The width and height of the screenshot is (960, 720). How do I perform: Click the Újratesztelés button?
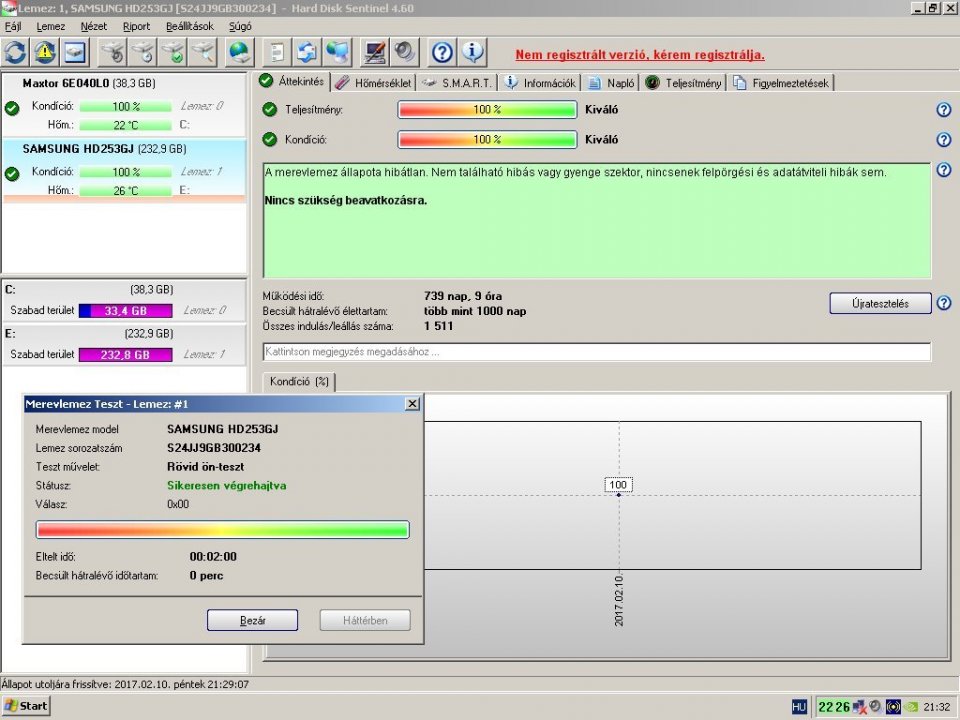880,303
